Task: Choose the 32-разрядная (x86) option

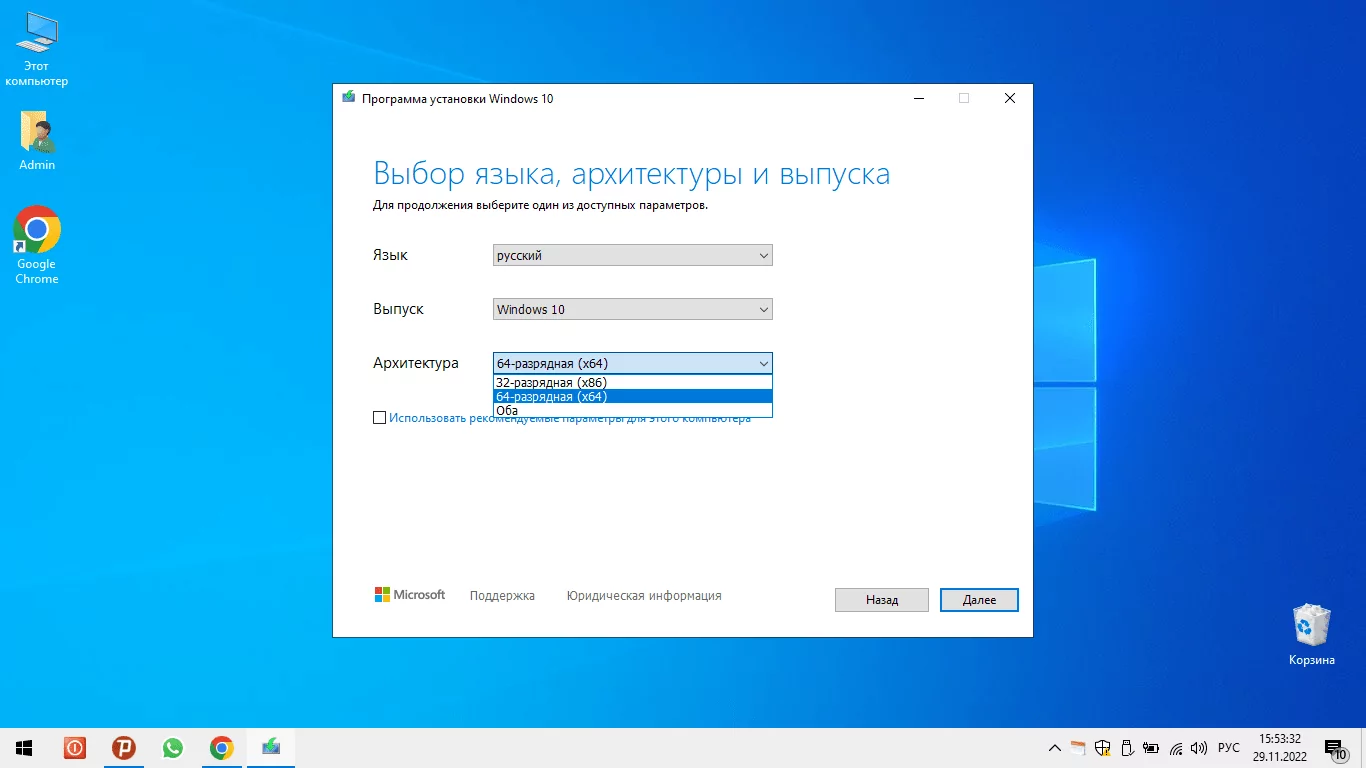Action: (552, 382)
